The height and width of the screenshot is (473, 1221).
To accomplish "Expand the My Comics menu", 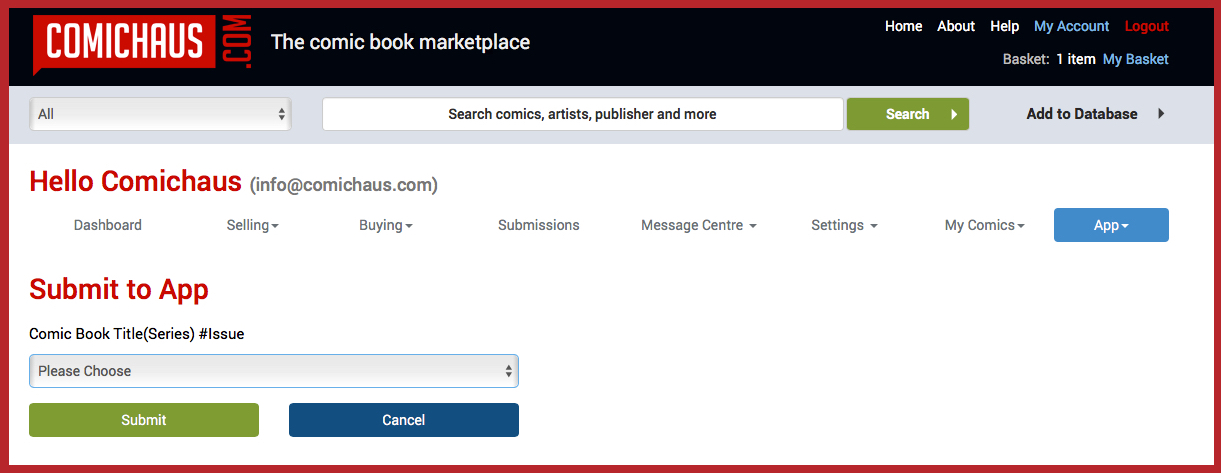I will click(984, 225).
